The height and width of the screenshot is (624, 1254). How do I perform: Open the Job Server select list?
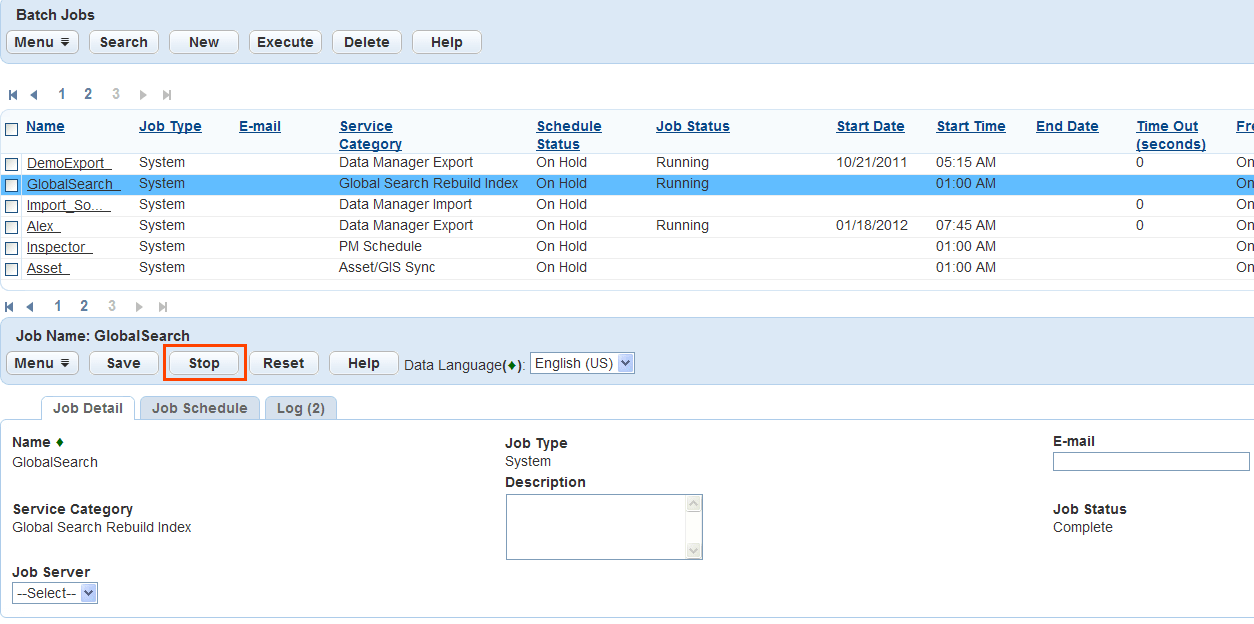click(88, 594)
